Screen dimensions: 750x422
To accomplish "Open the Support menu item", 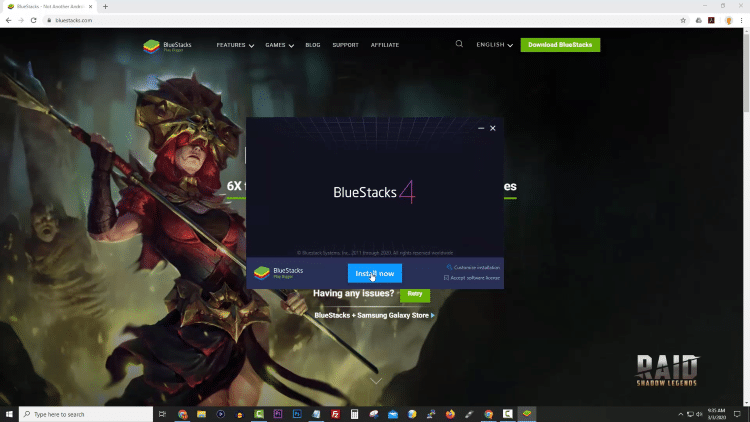I will tap(345, 45).
